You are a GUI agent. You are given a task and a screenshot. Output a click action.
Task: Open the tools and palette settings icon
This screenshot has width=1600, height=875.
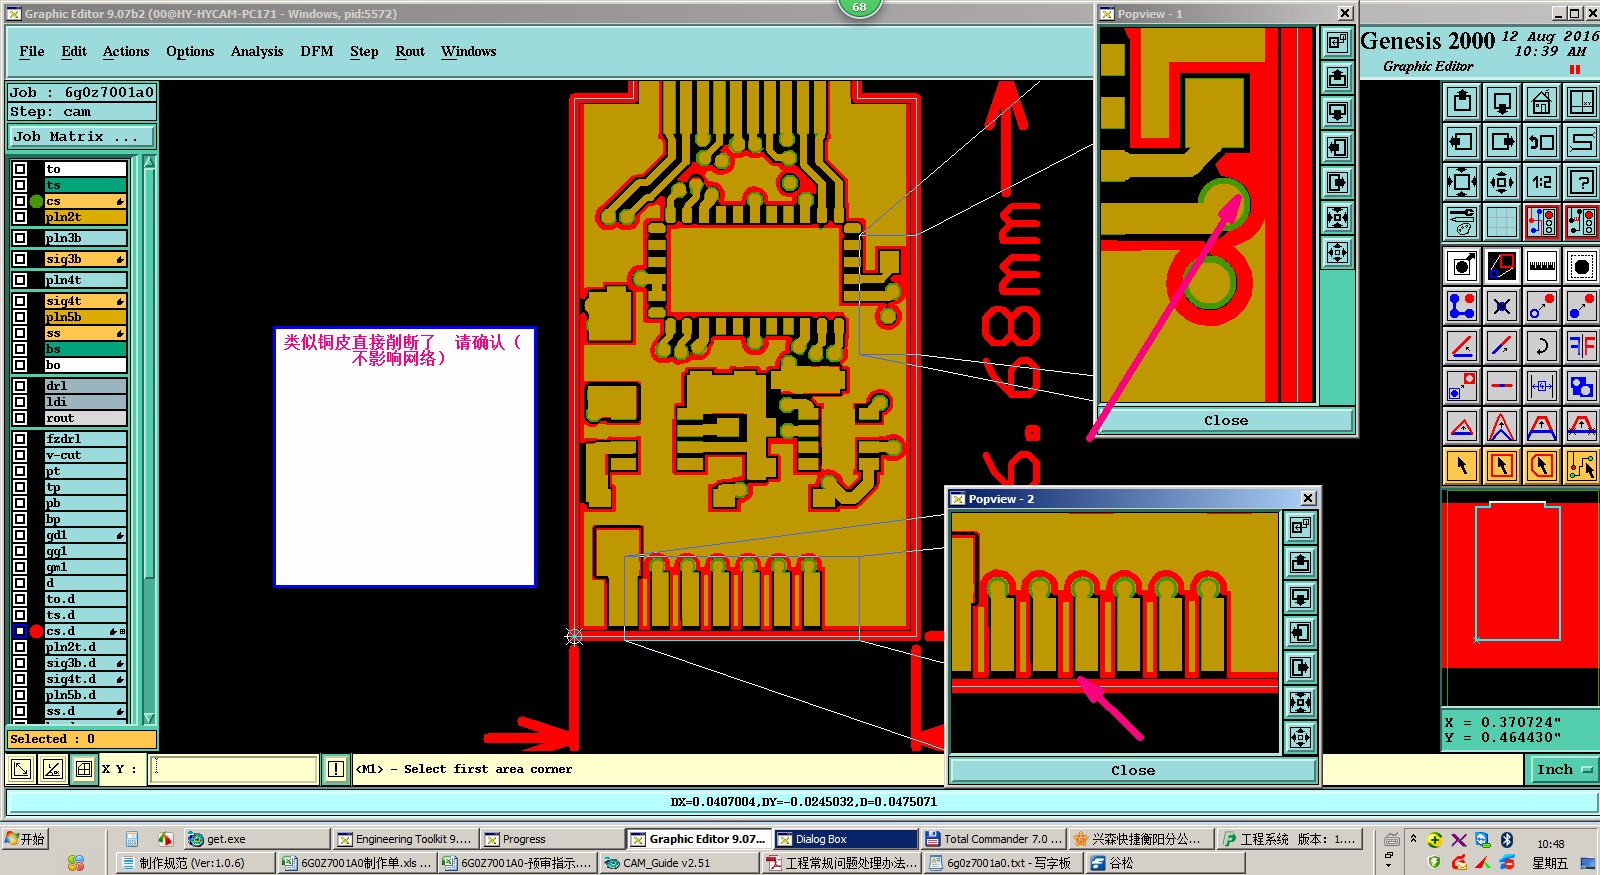1462,221
